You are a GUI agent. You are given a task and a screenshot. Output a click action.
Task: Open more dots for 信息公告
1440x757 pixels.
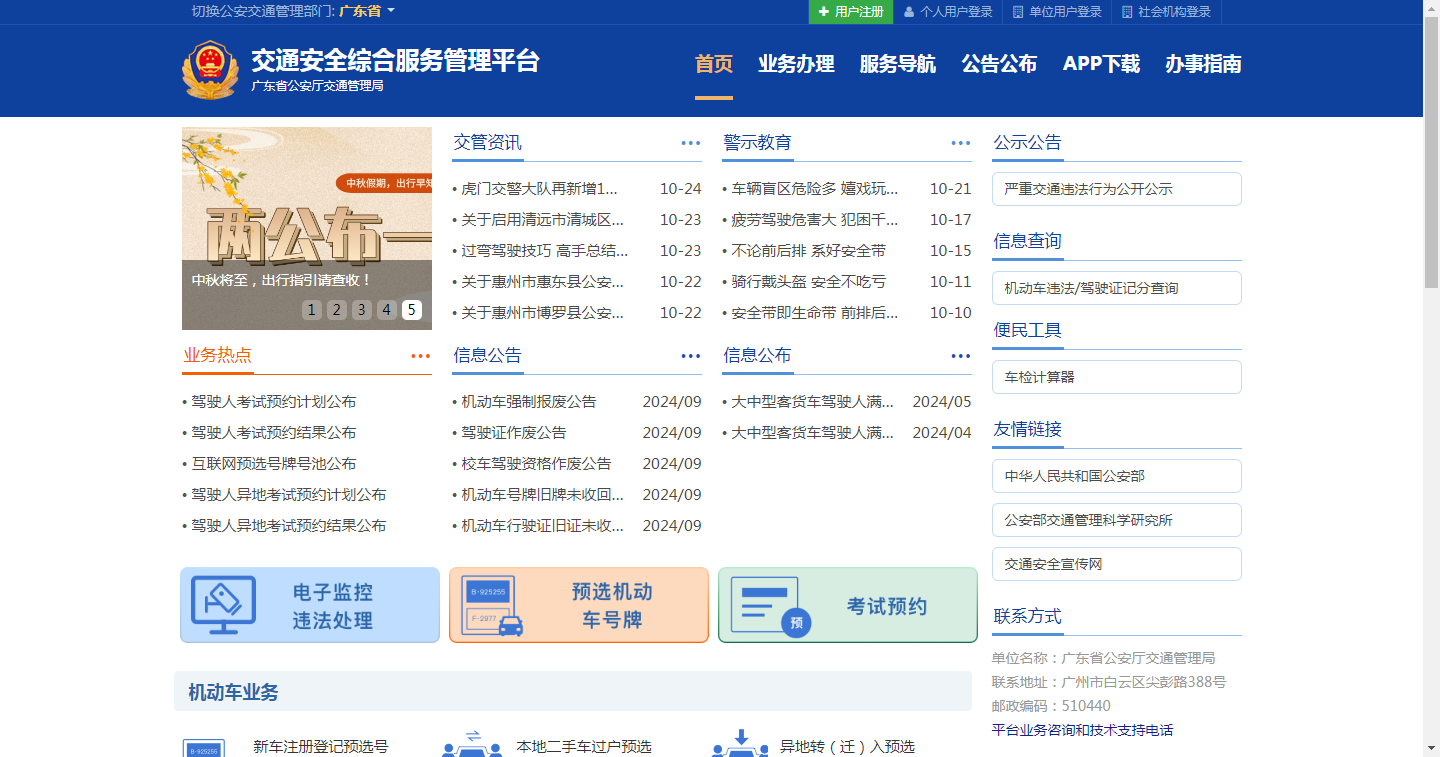(691, 356)
